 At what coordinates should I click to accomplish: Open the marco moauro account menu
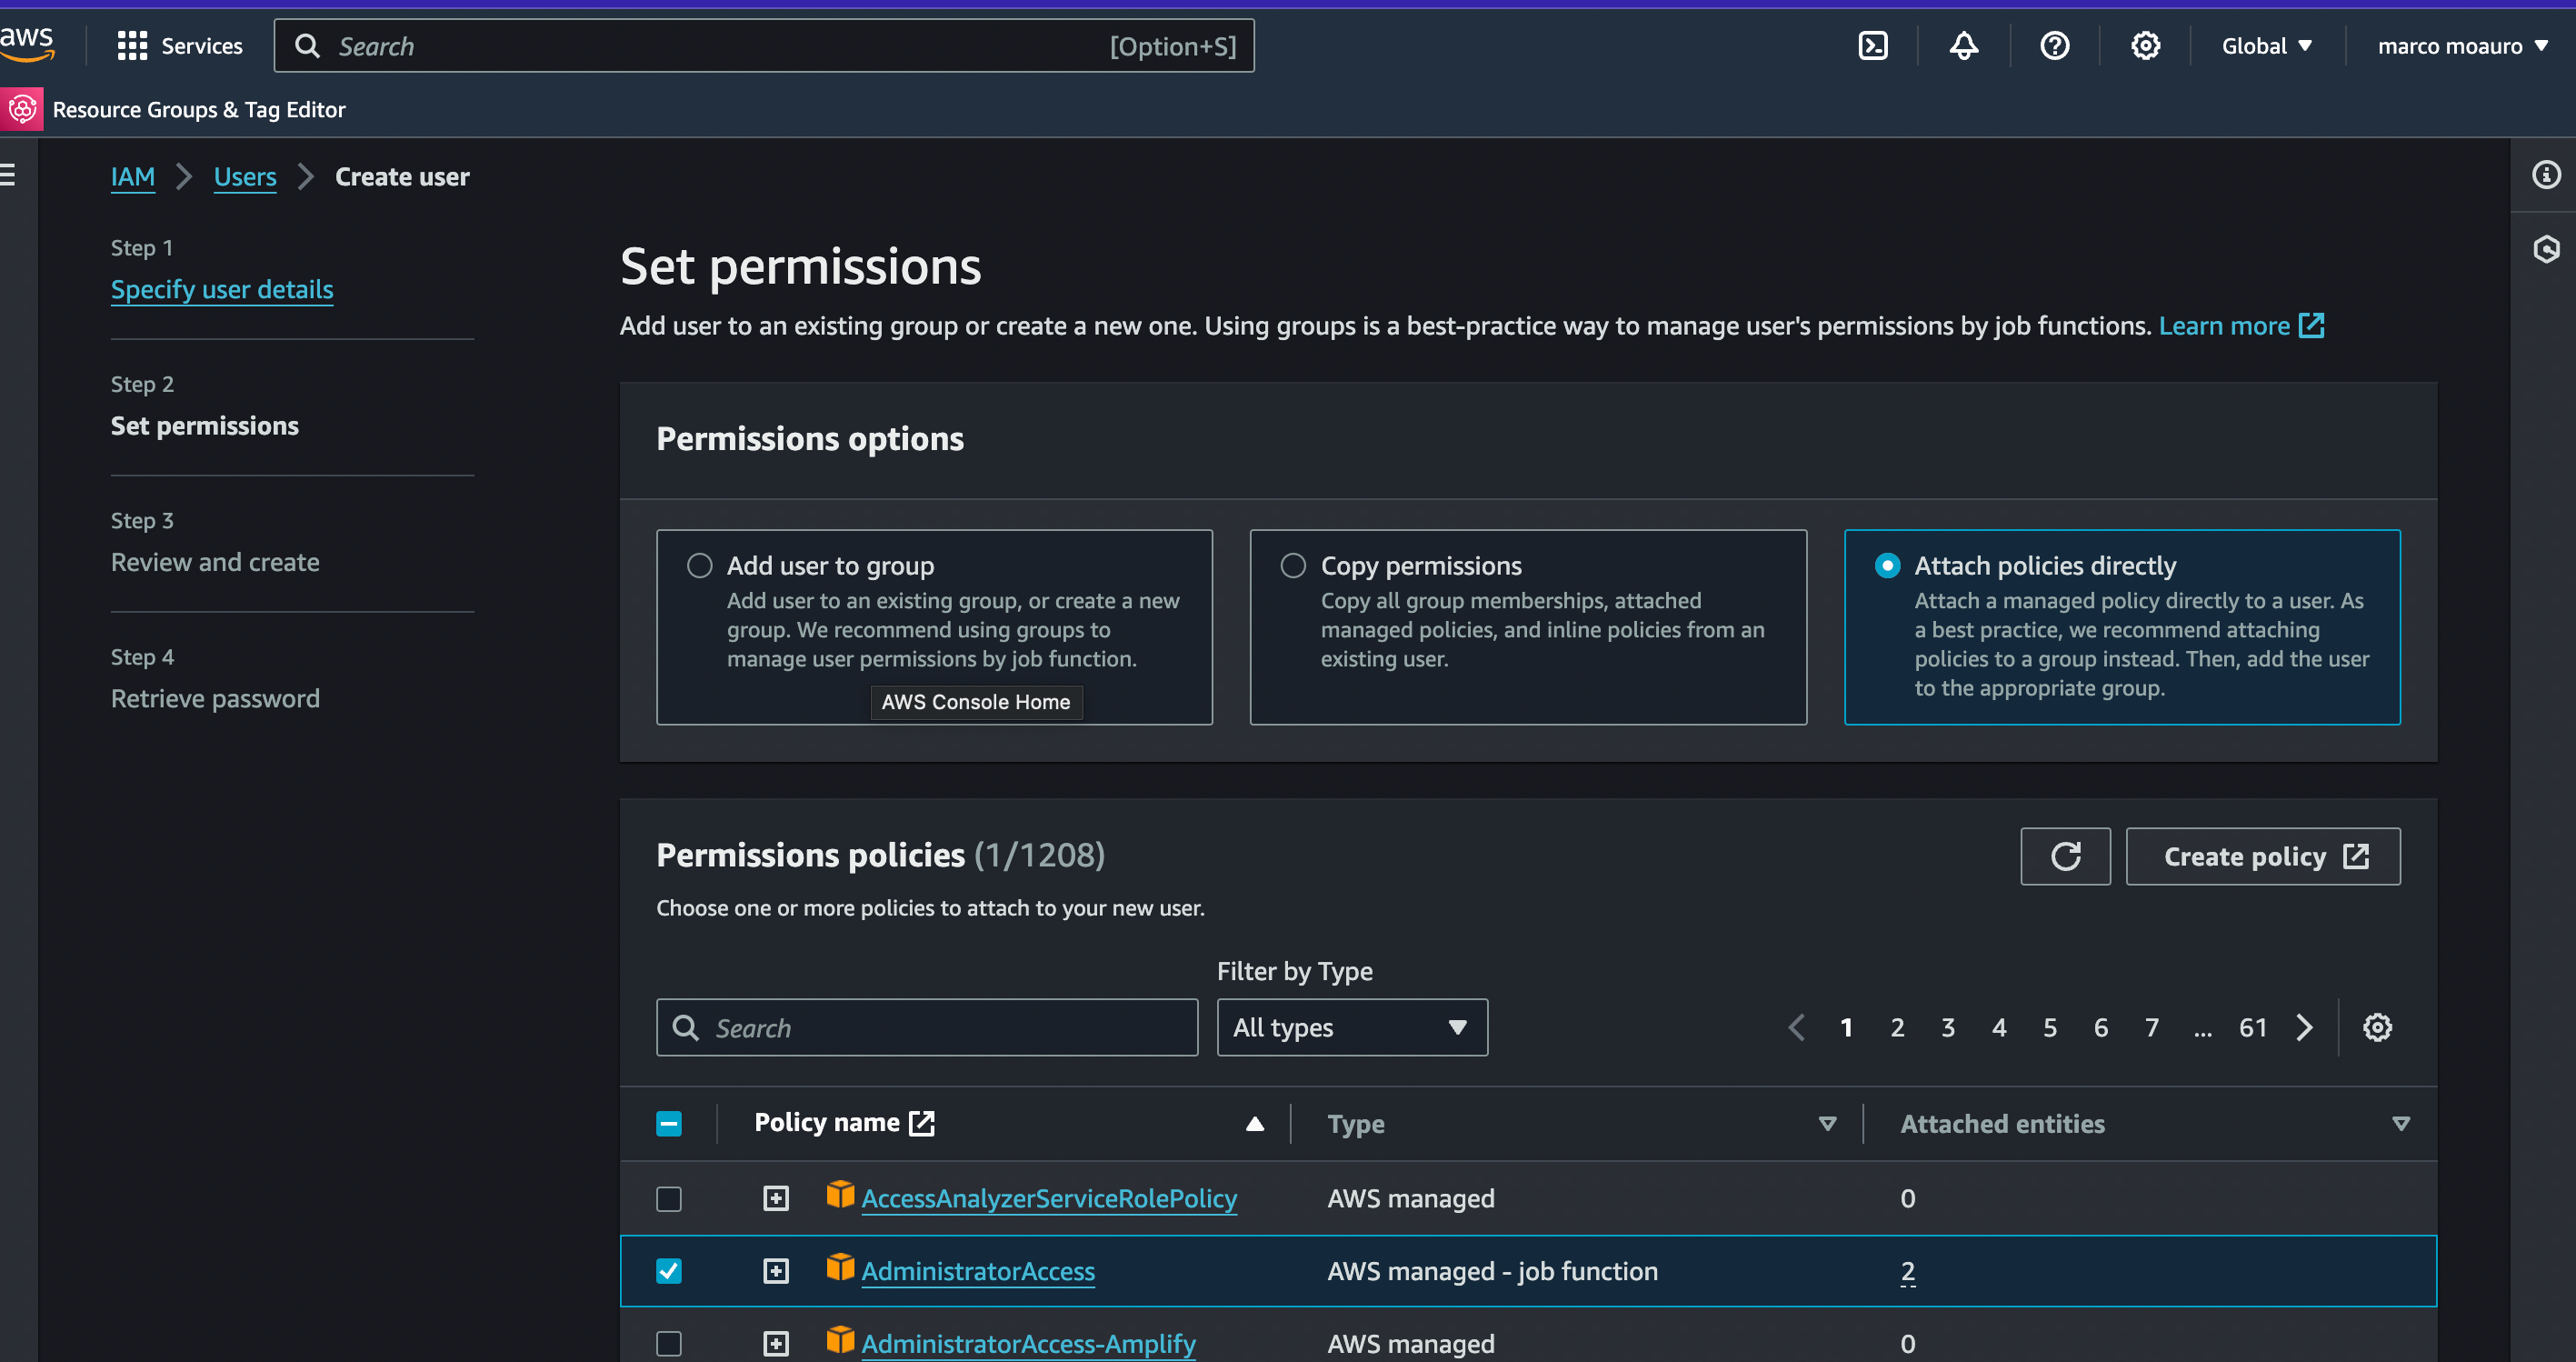click(x=2462, y=45)
